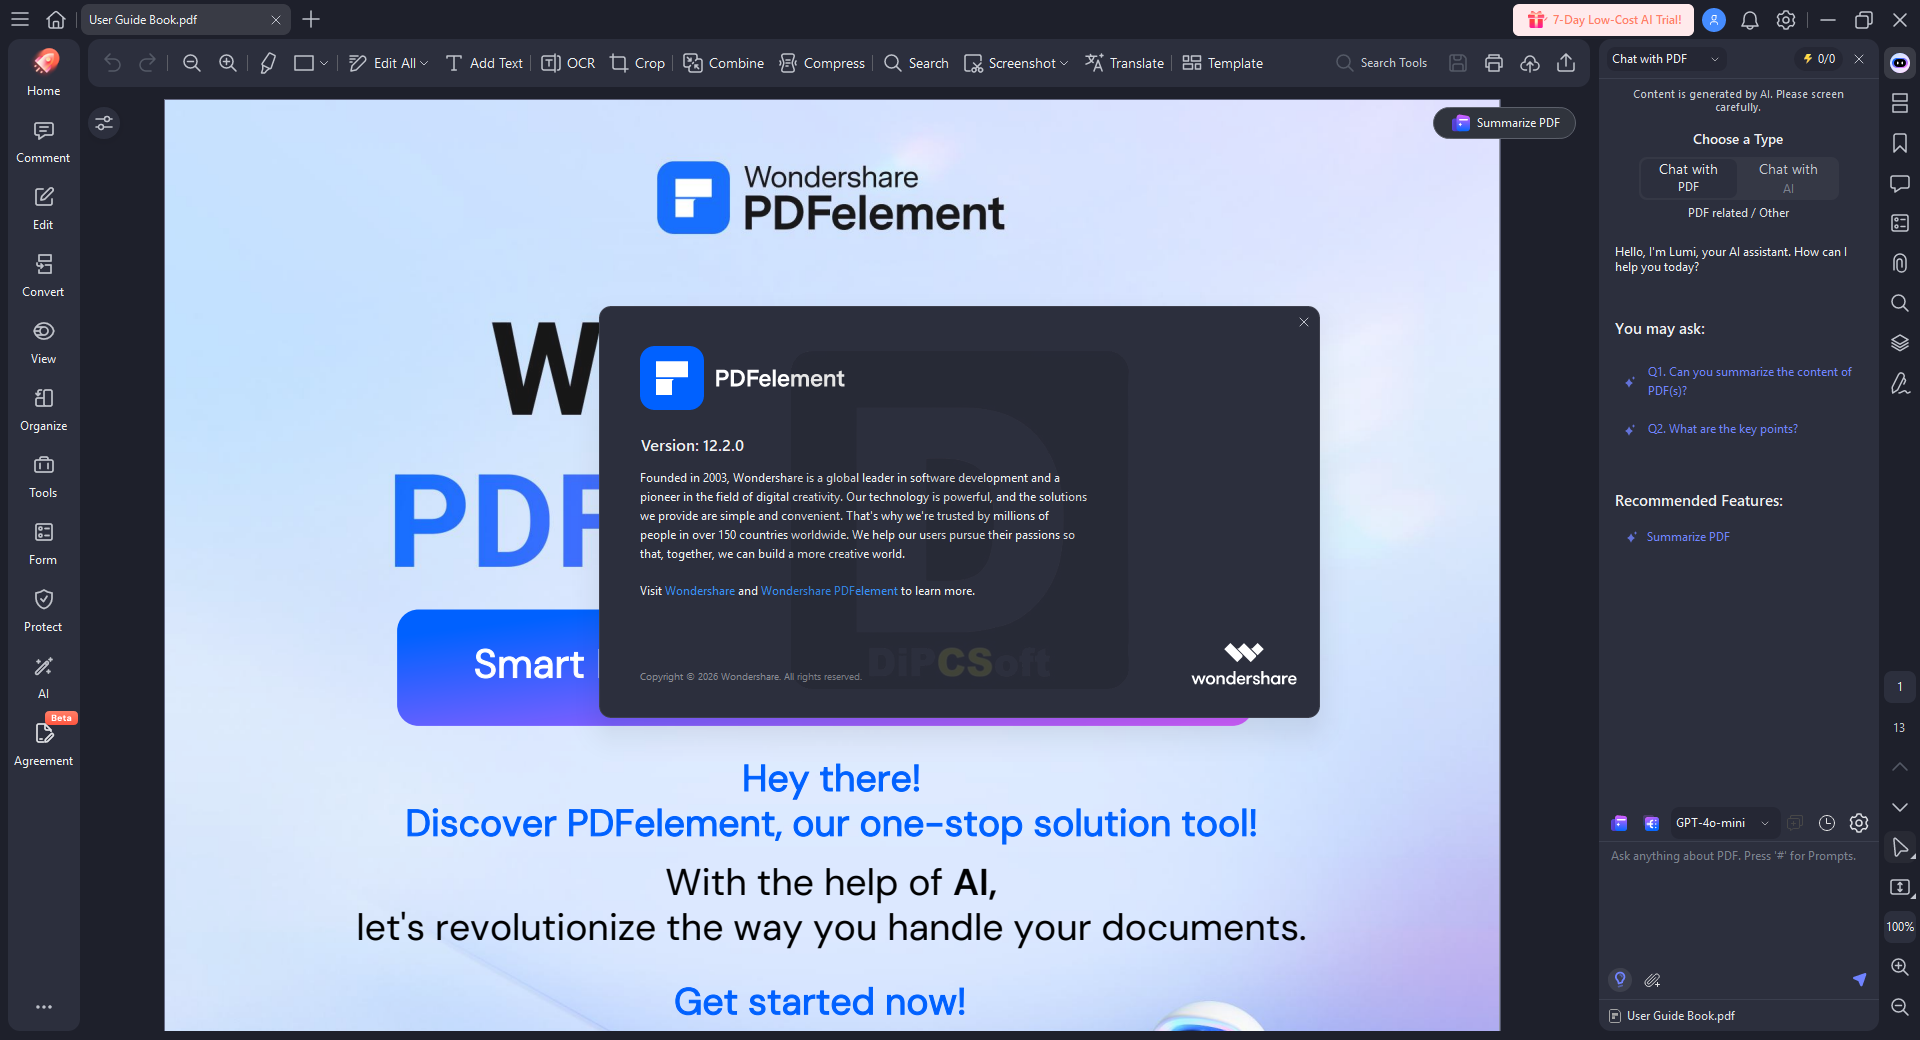The height and width of the screenshot is (1040, 1920).
Task: Open the Tools section in the left sidebar
Action: 43,477
